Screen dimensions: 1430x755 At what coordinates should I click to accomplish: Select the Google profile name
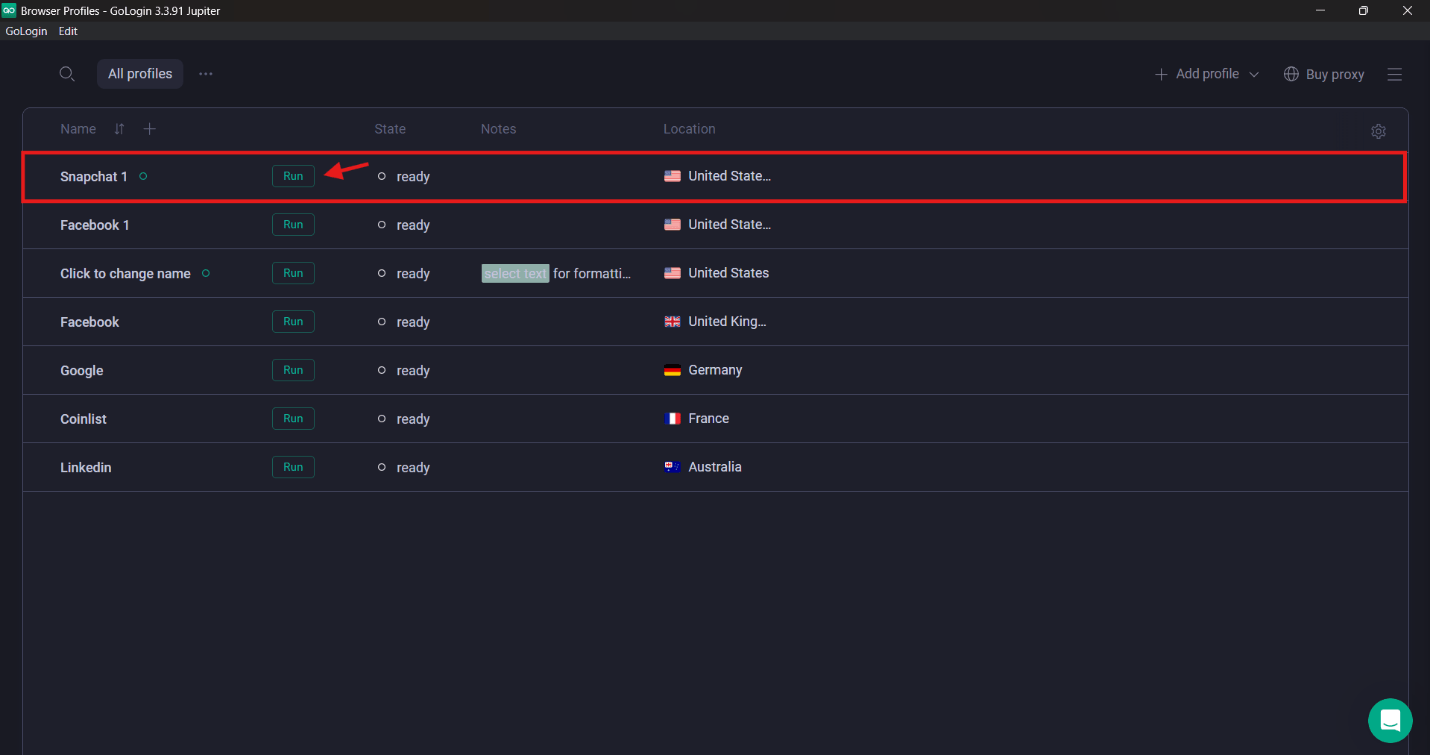(82, 370)
